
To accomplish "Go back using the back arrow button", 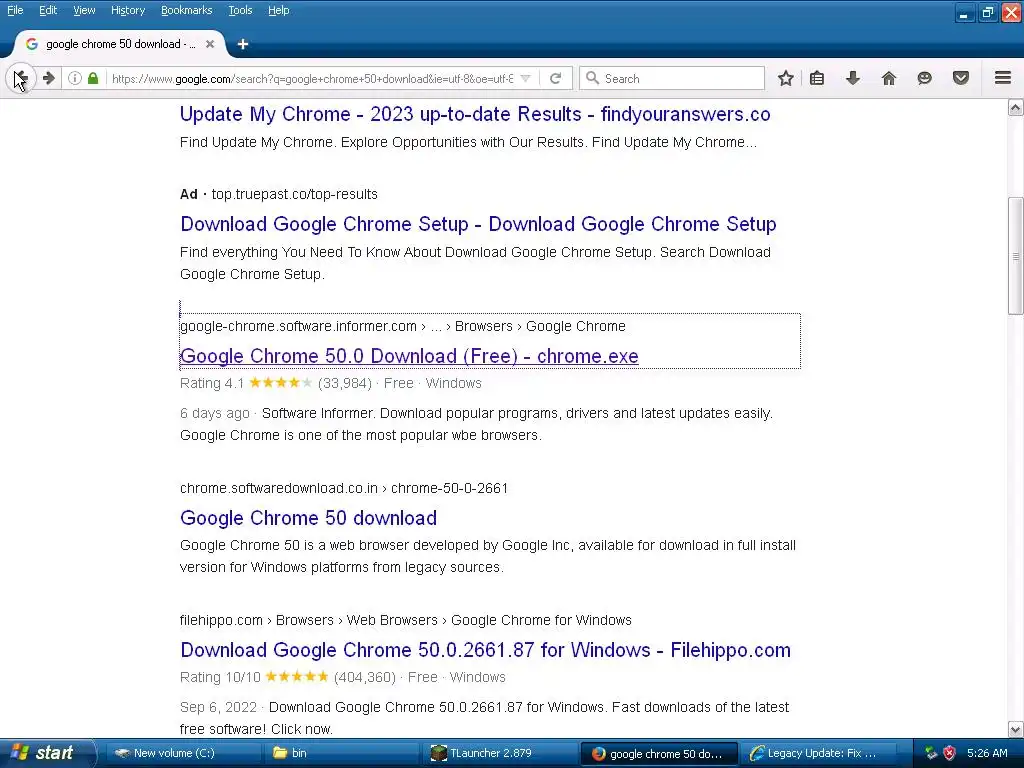I will (21, 78).
